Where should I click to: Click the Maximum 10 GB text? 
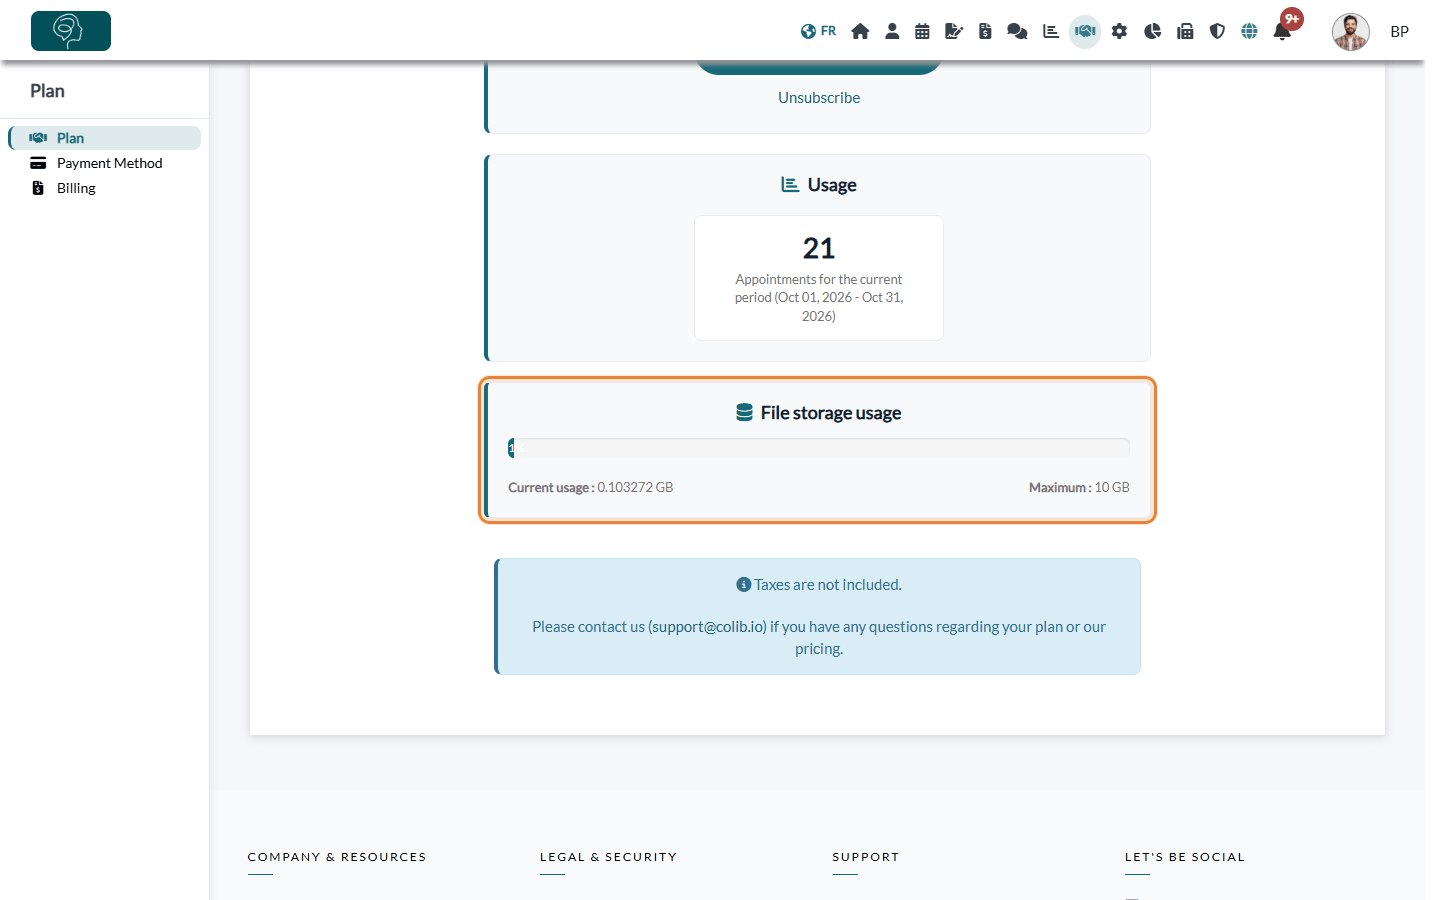[x=1079, y=488]
